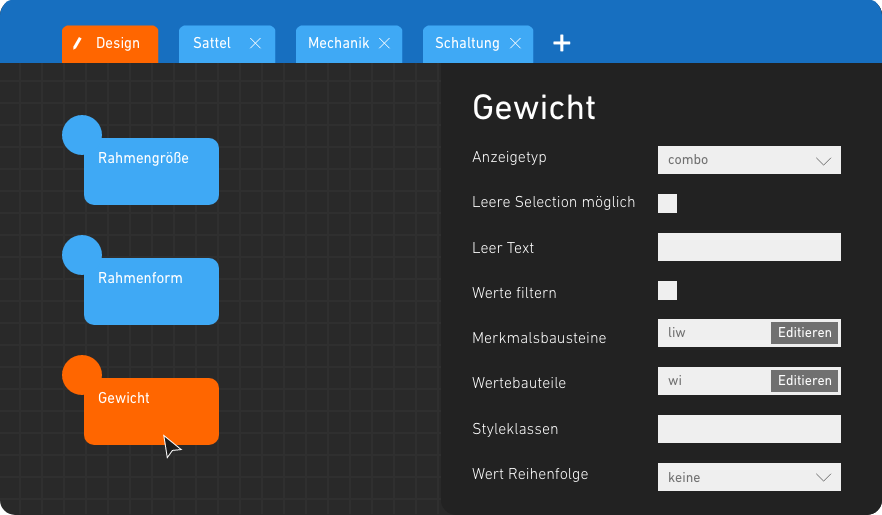
Task: Close the Mechanik tab
Action: click(385, 44)
